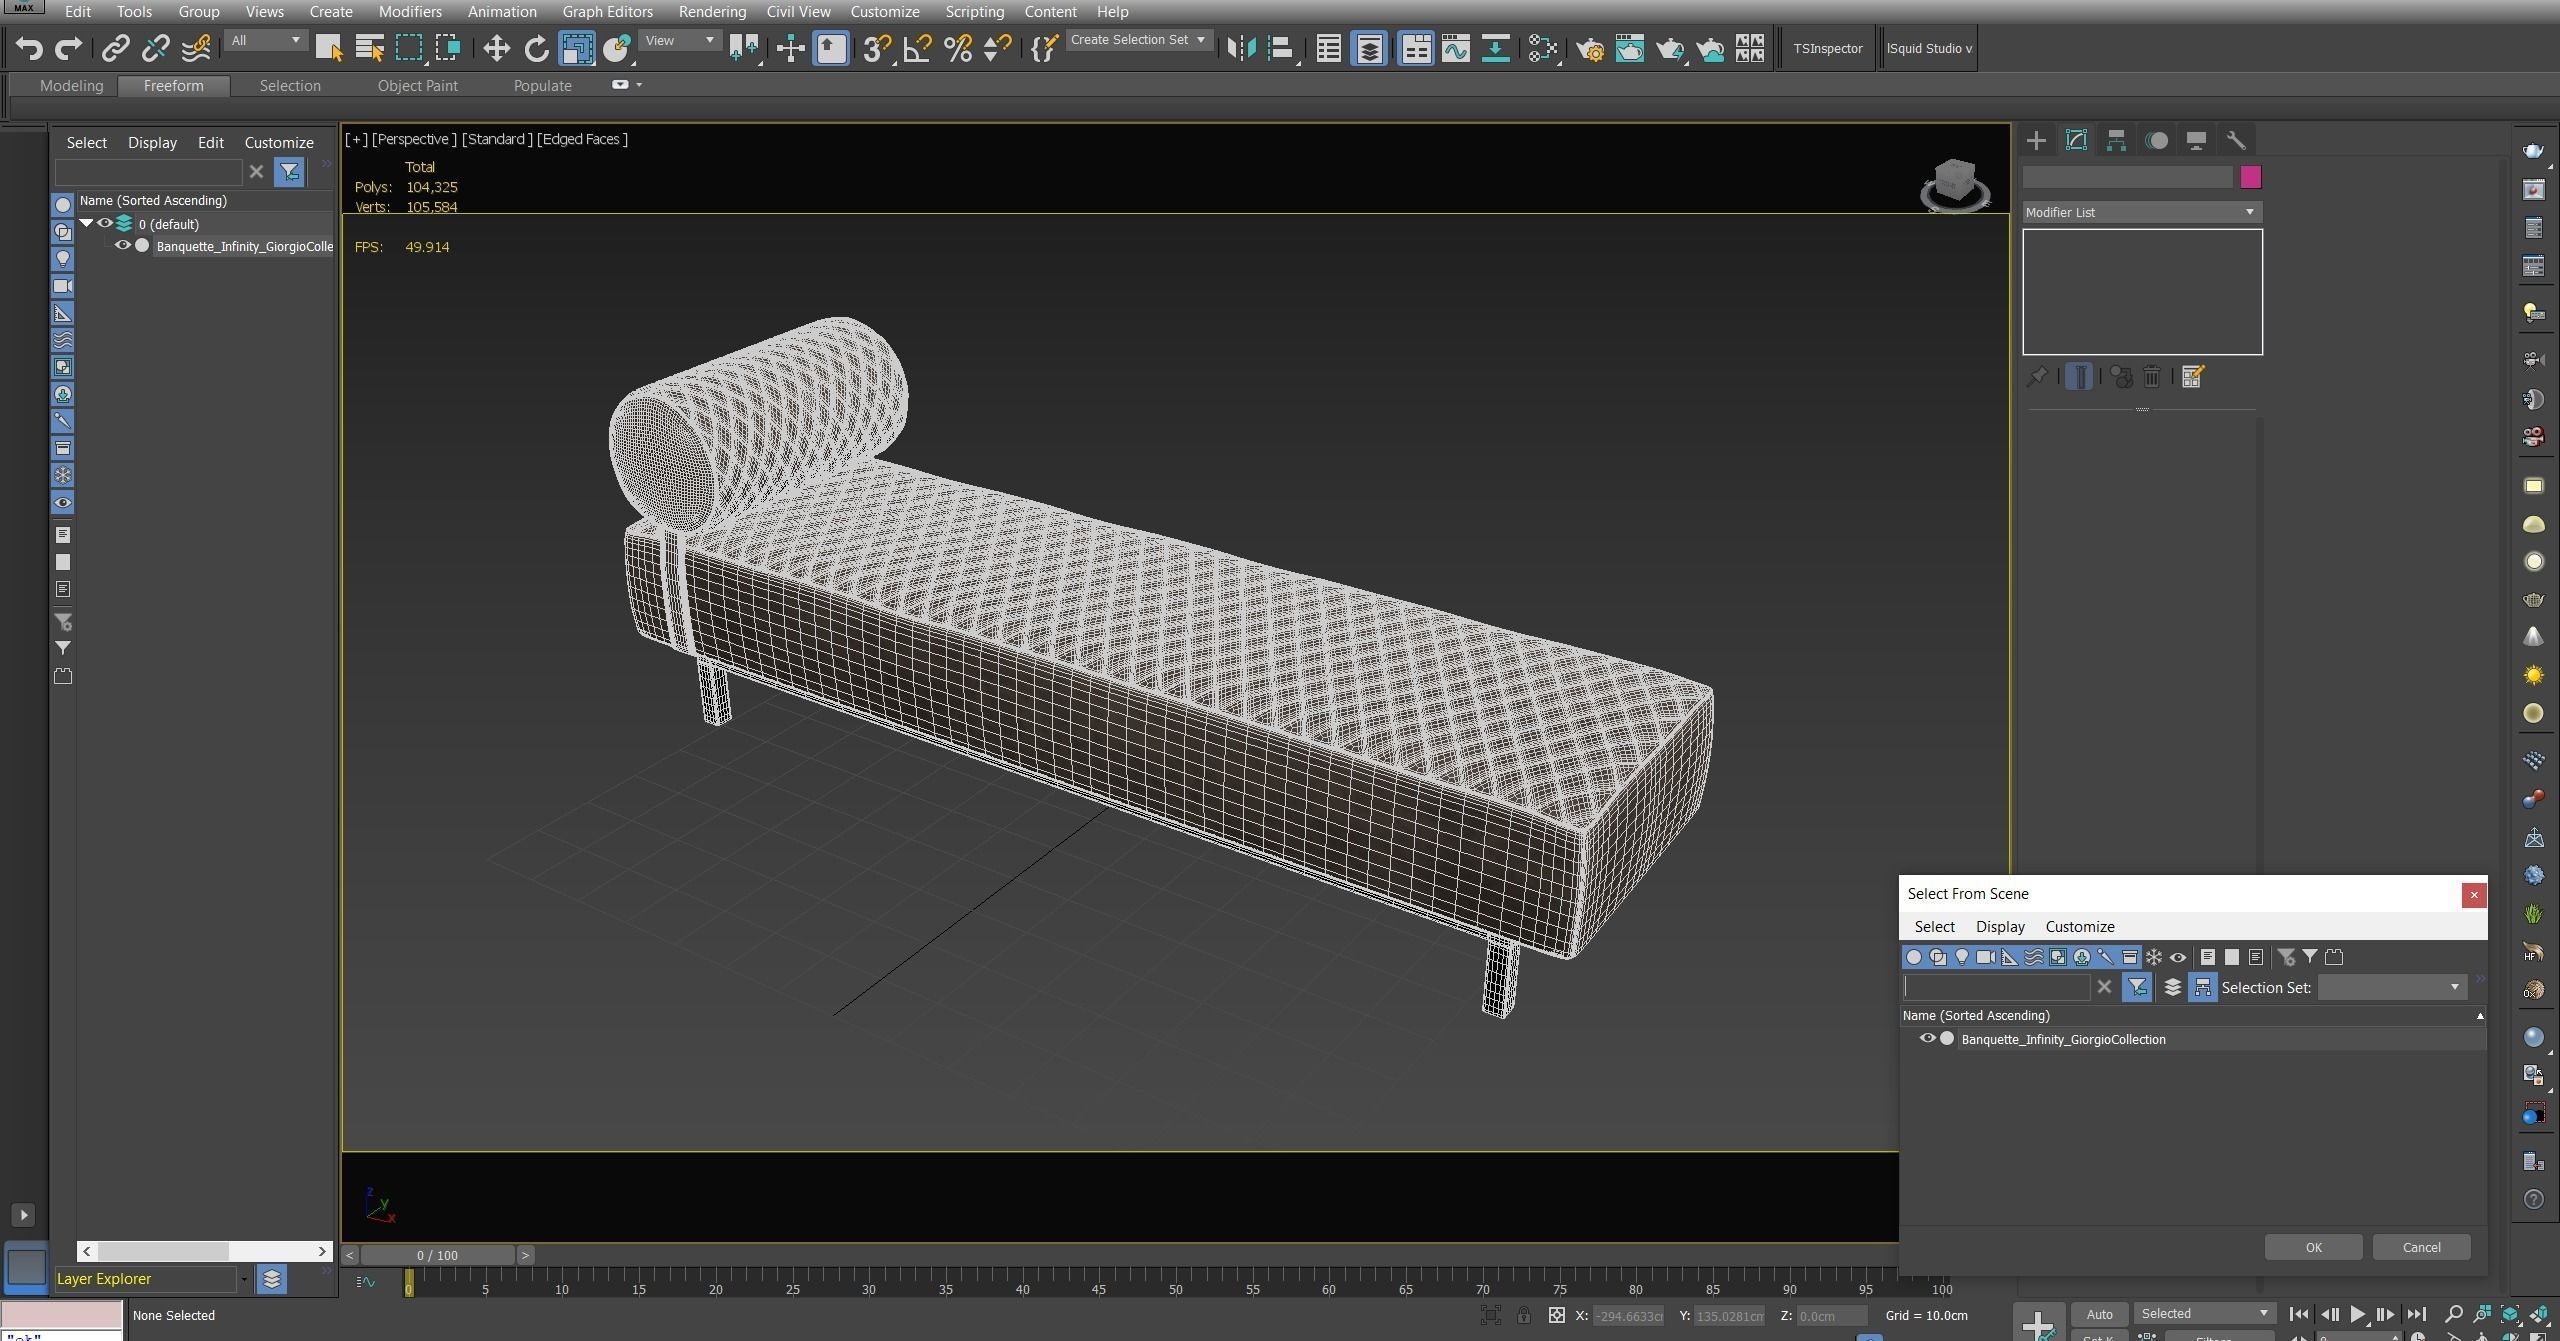Viewport: 2560px width, 1341px height.
Task: Open Create Selection Set dropdown
Action: [x=1138, y=40]
